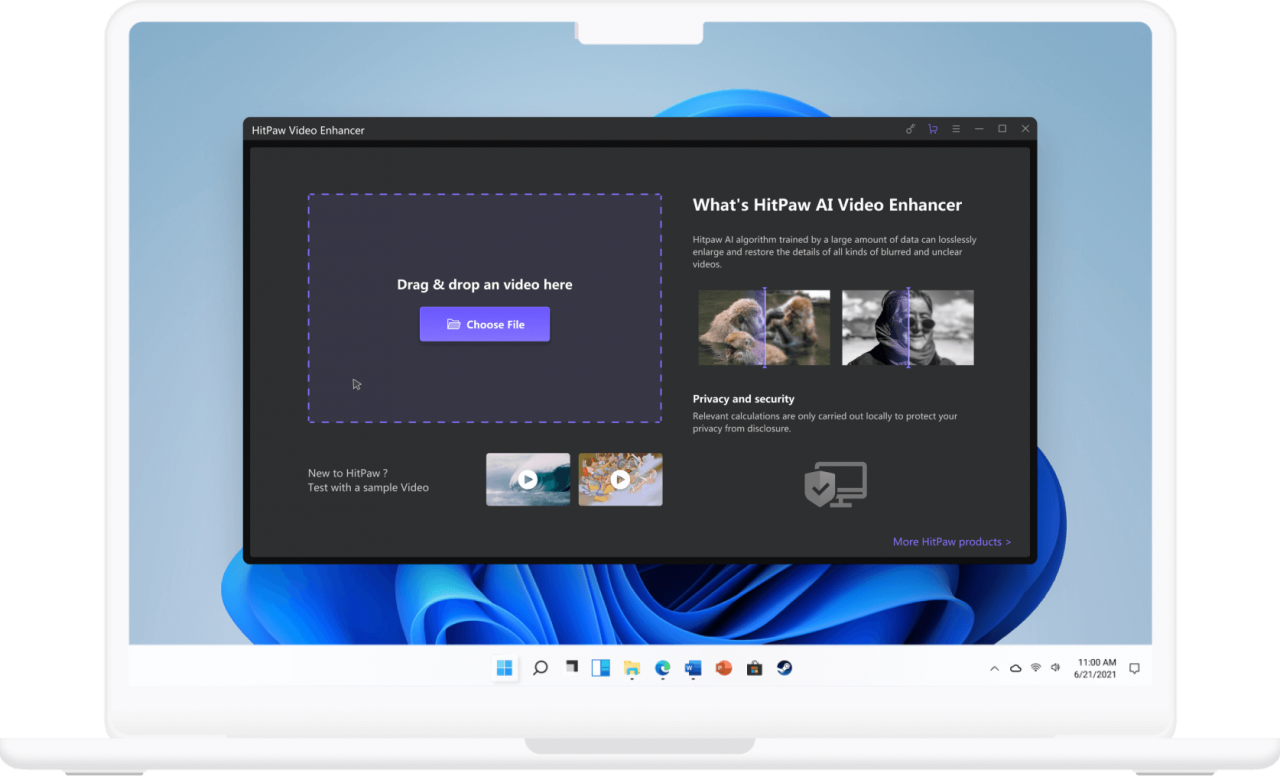Open taskbar Search magnifier icon
Viewport: 1280px width, 776px height.
pyautogui.click(x=540, y=668)
